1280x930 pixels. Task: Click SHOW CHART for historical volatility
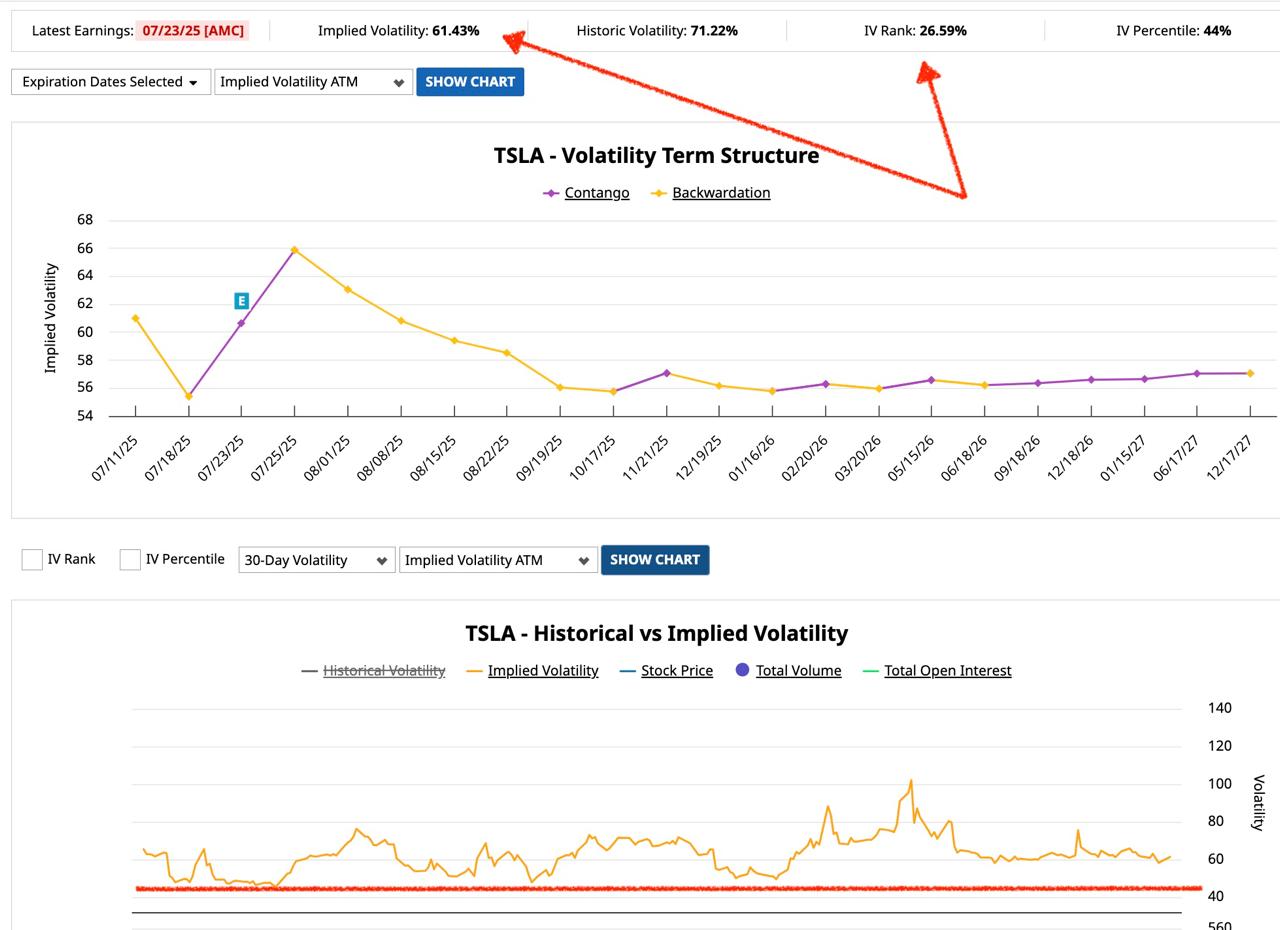[654, 560]
